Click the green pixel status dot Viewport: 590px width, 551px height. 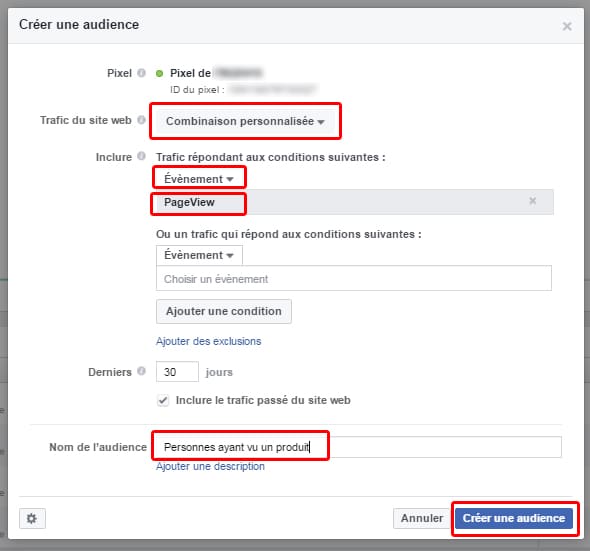pyautogui.click(x=160, y=73)
